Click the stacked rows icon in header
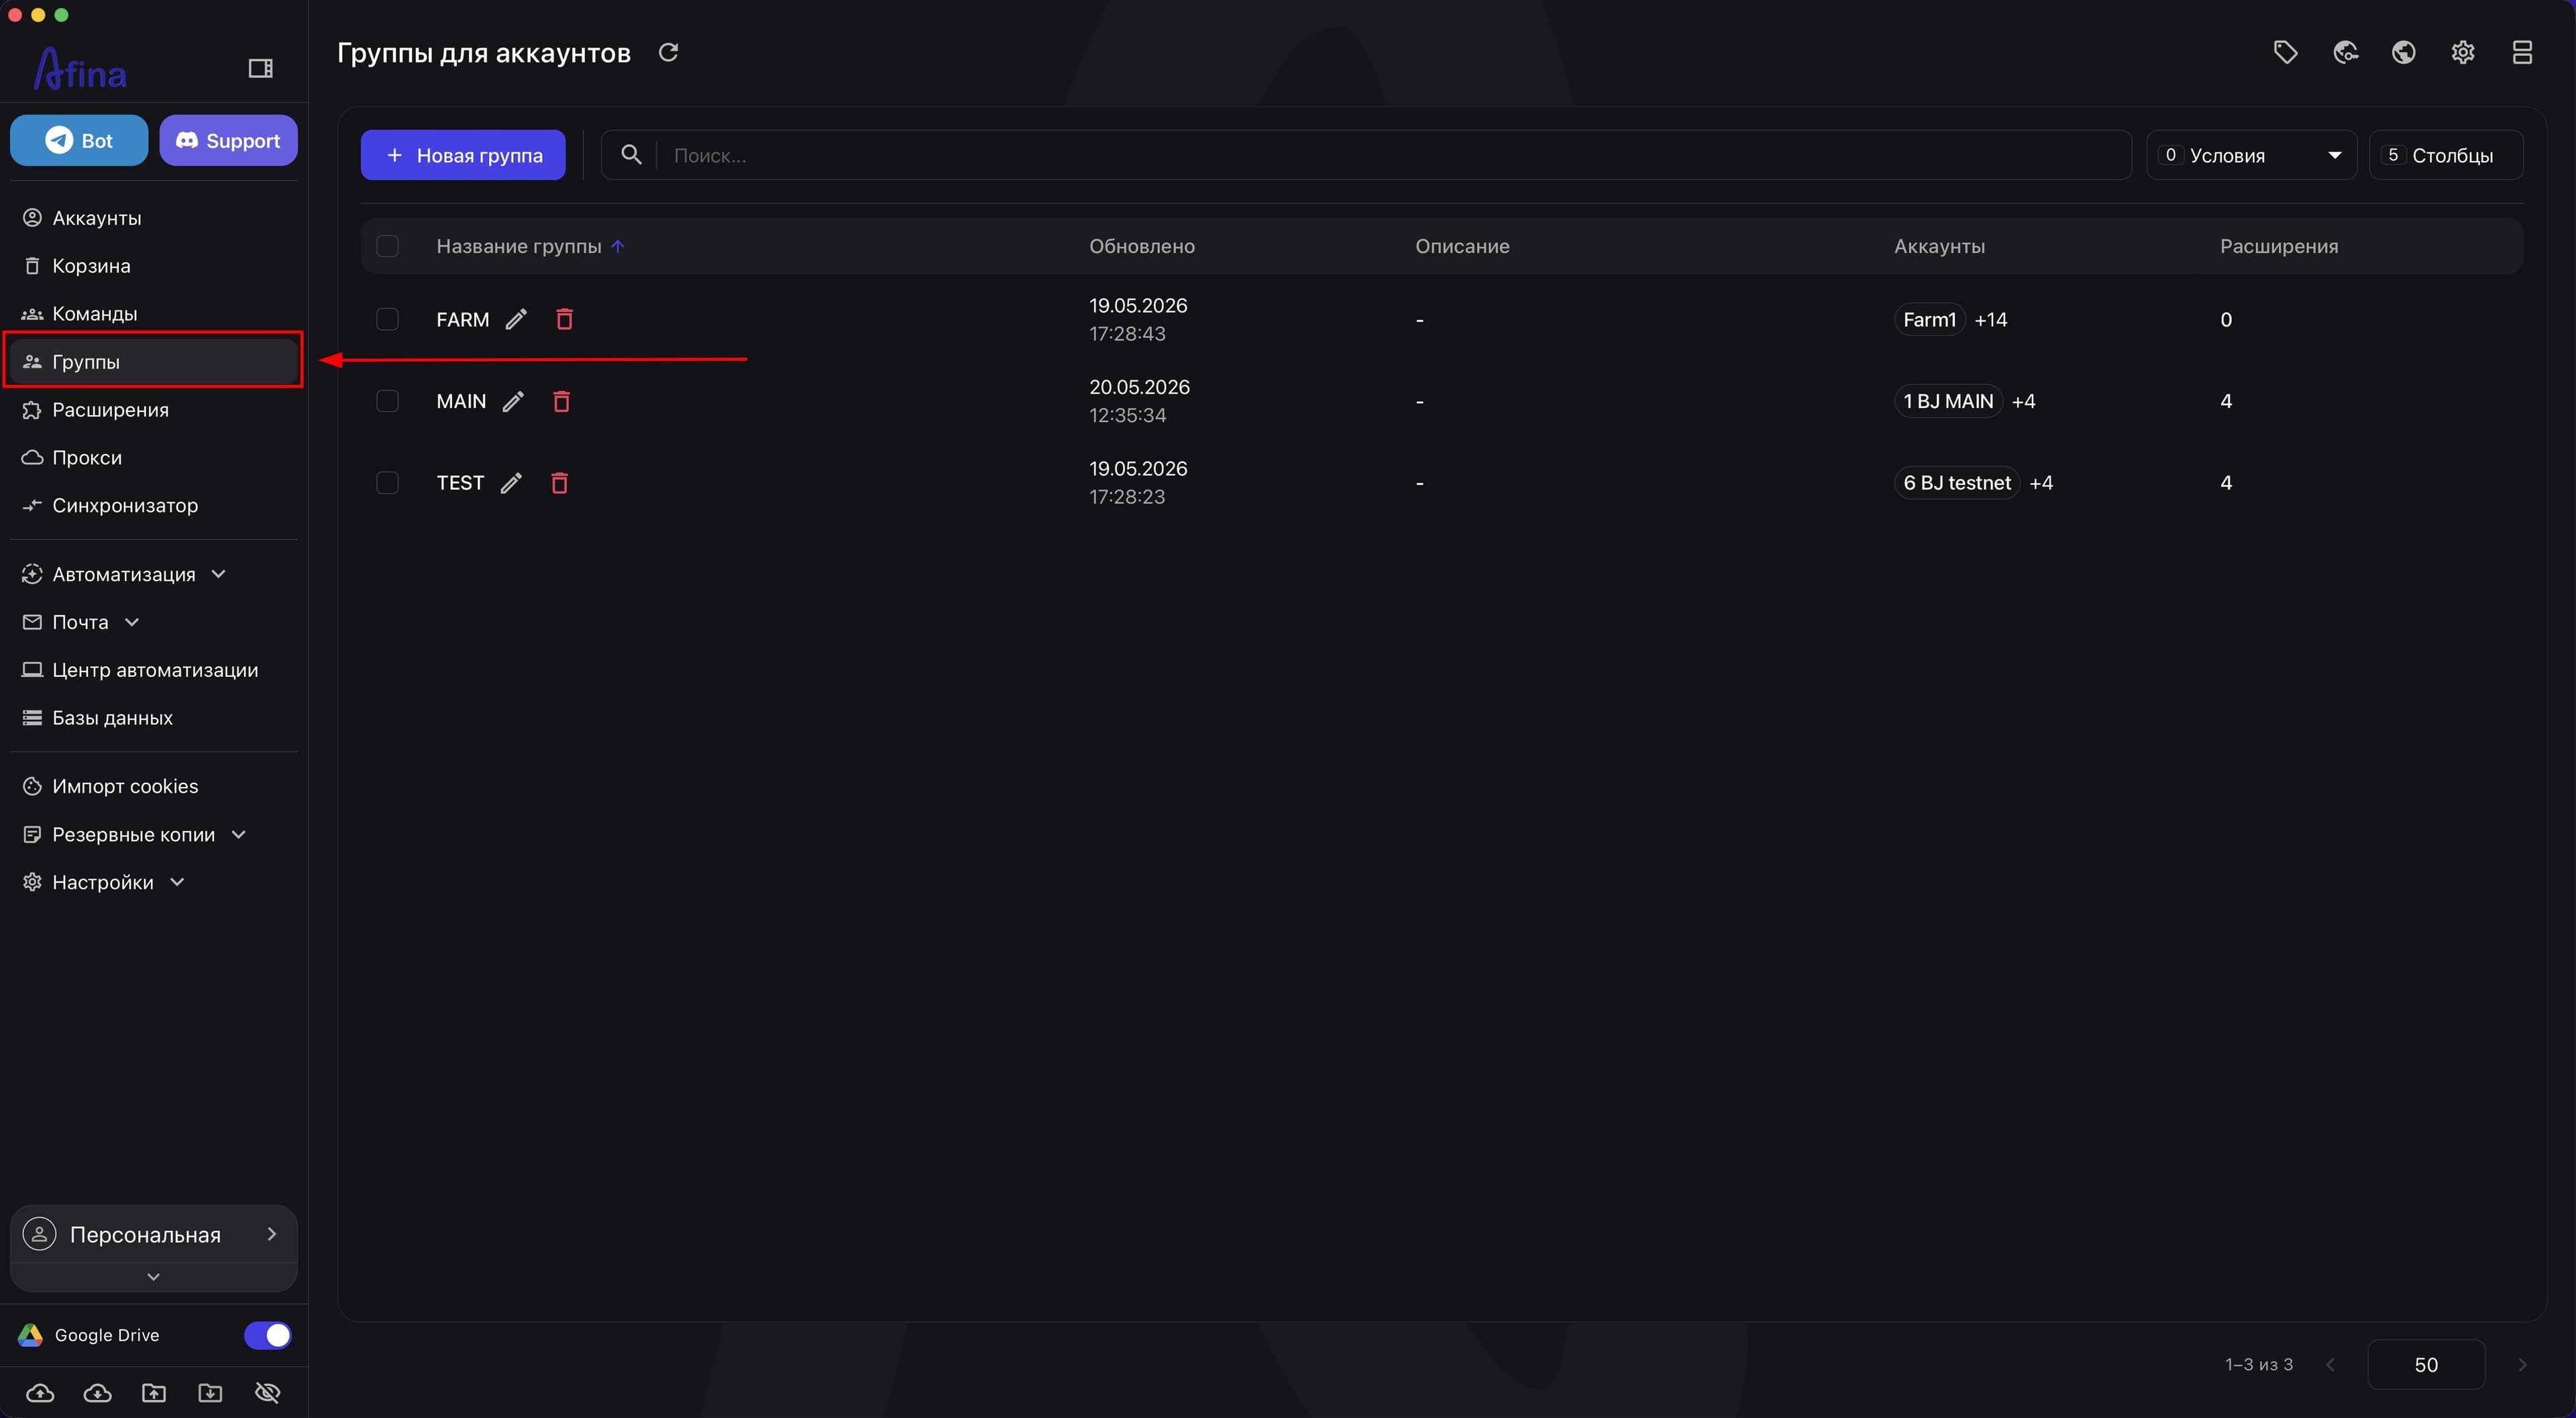 (x=2522, y=52)
